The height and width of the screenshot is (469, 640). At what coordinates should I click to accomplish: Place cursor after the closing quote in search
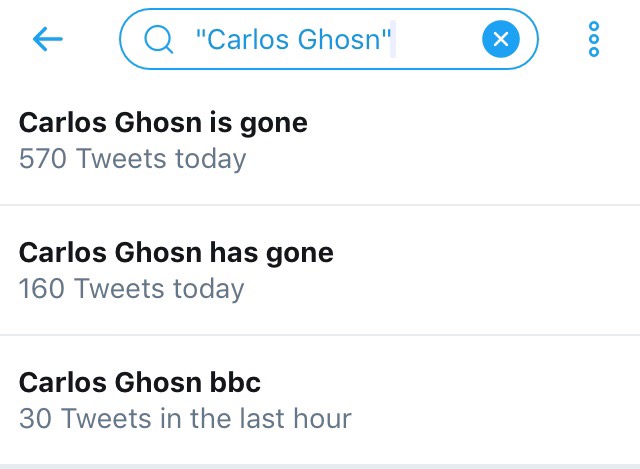pos(397,39)
